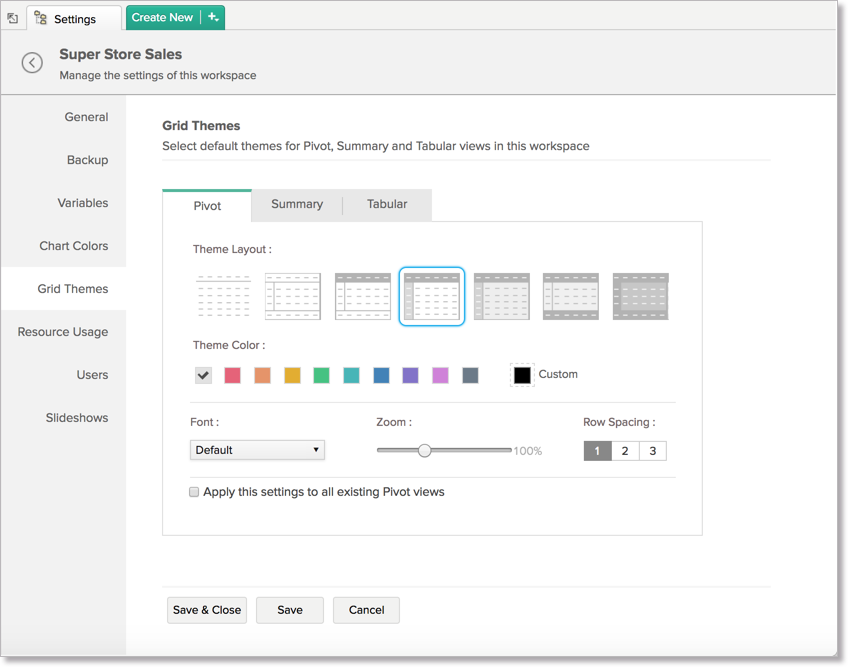This screenshot has height=667, width=848.
Task: Enable Apply settings to all existing Pivot views
Action: [x=194, y=492]
